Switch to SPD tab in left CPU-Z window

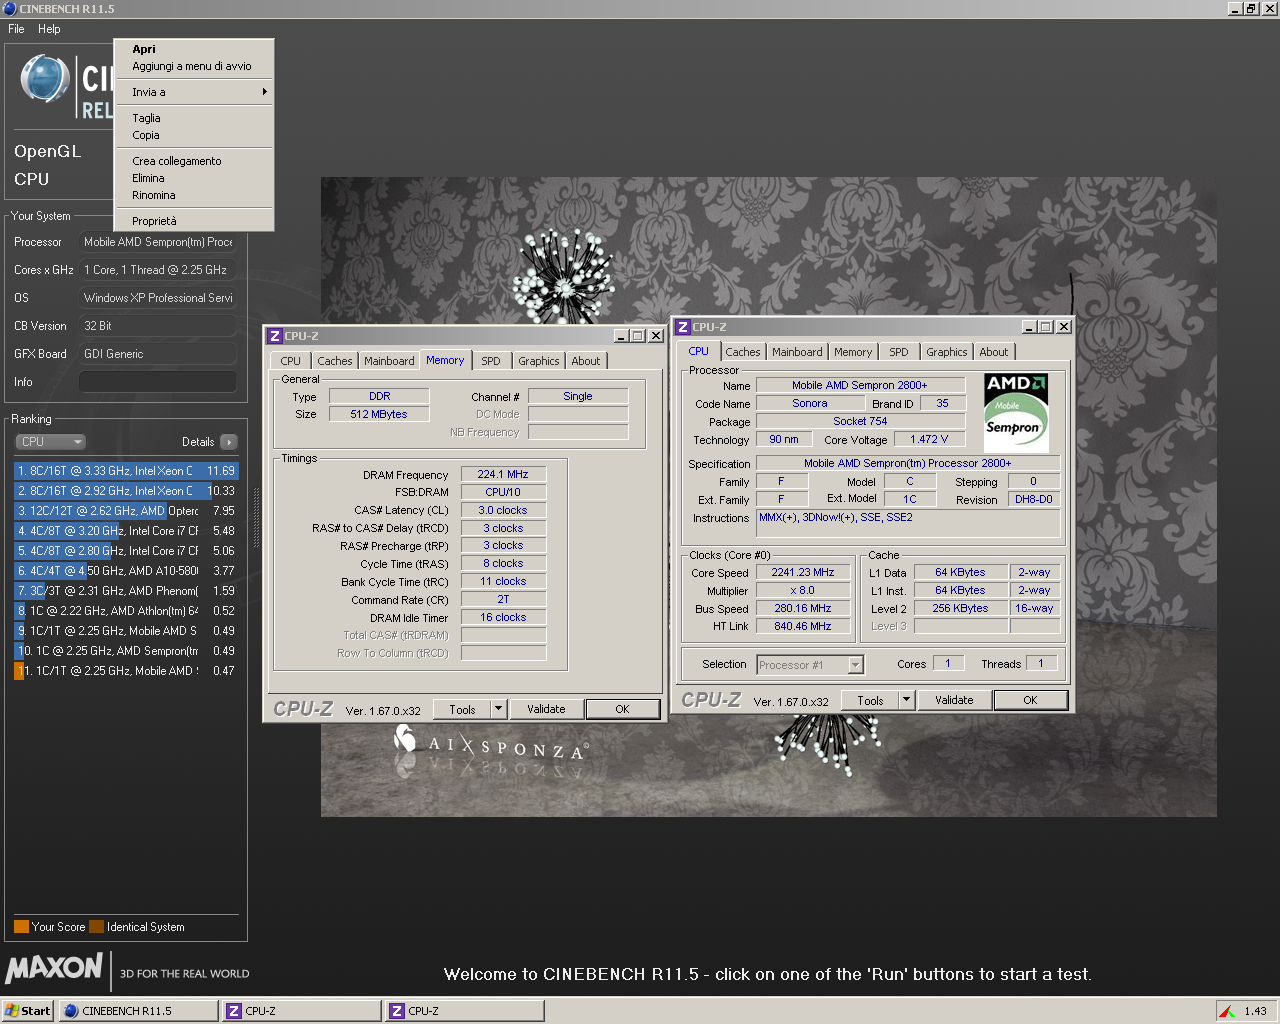[490, 361]
